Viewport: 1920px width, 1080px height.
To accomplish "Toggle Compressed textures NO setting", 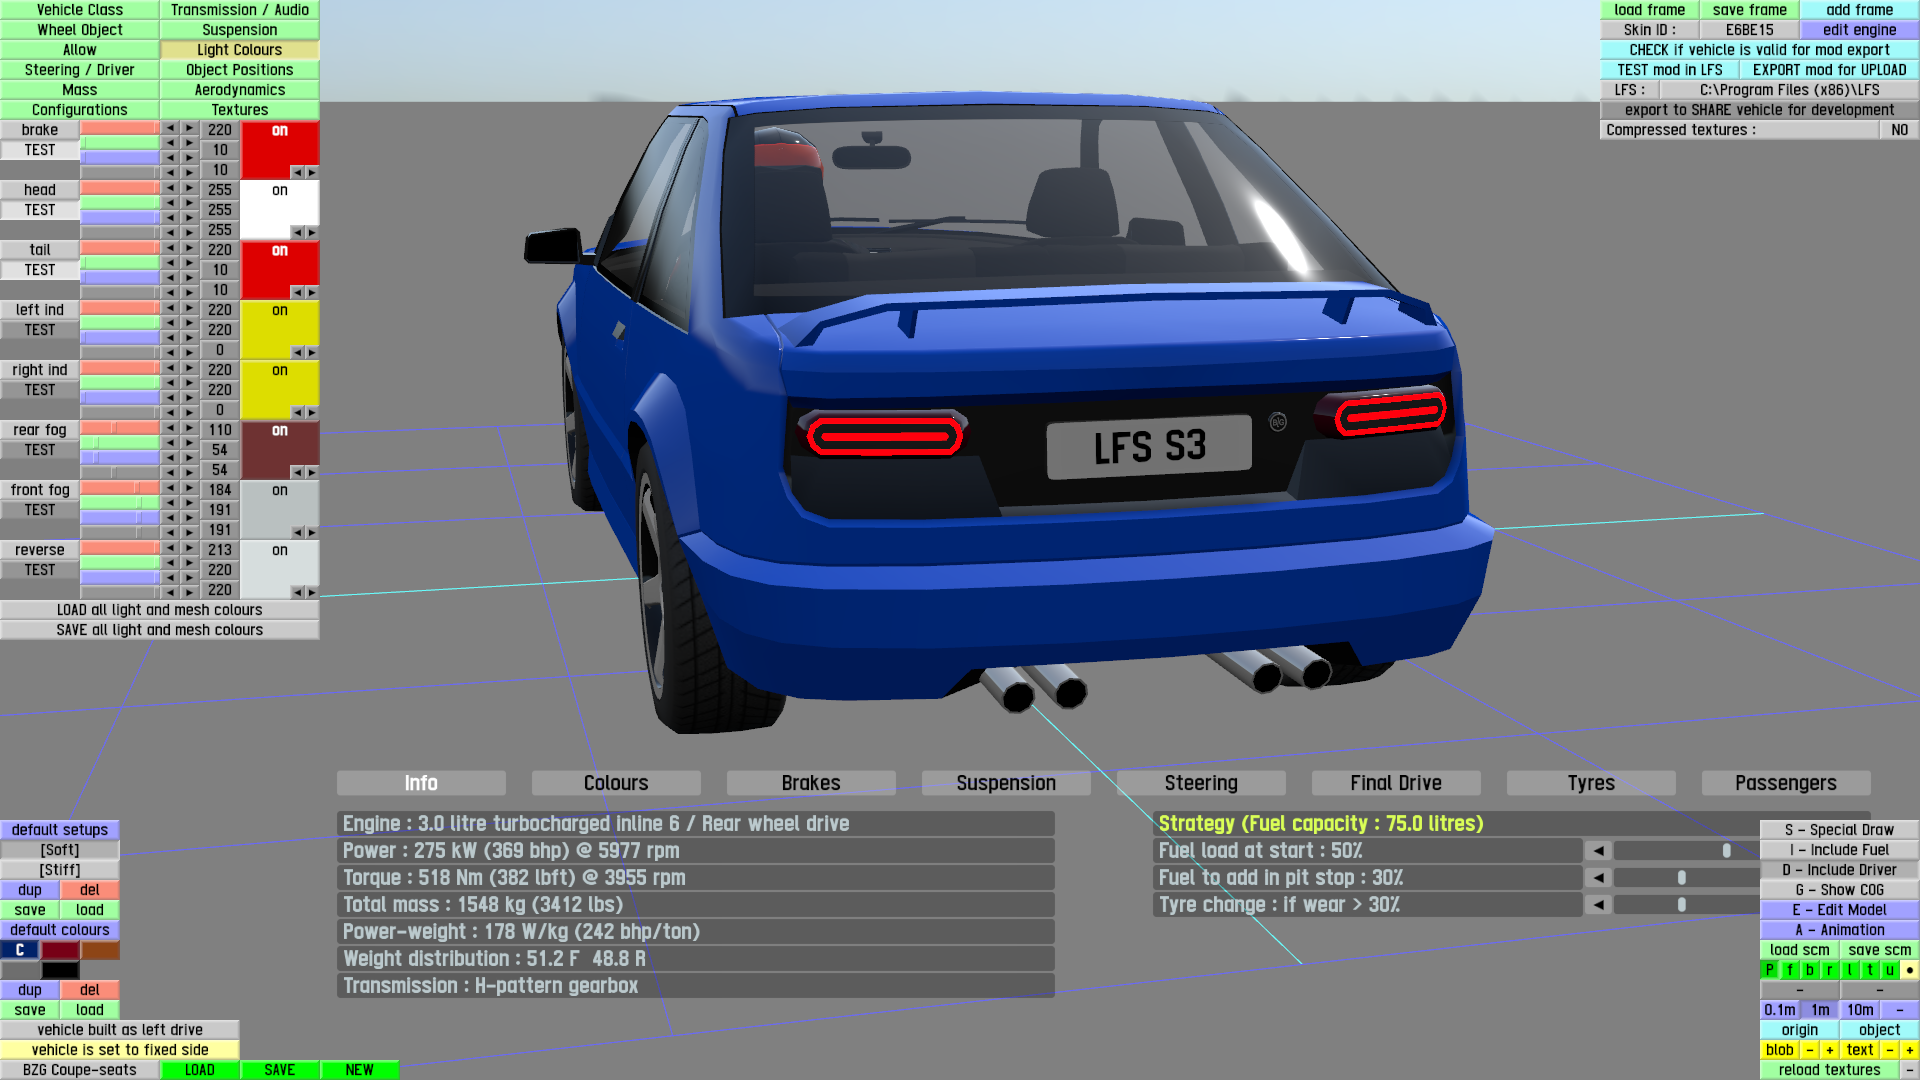I will coord(1899,130).
